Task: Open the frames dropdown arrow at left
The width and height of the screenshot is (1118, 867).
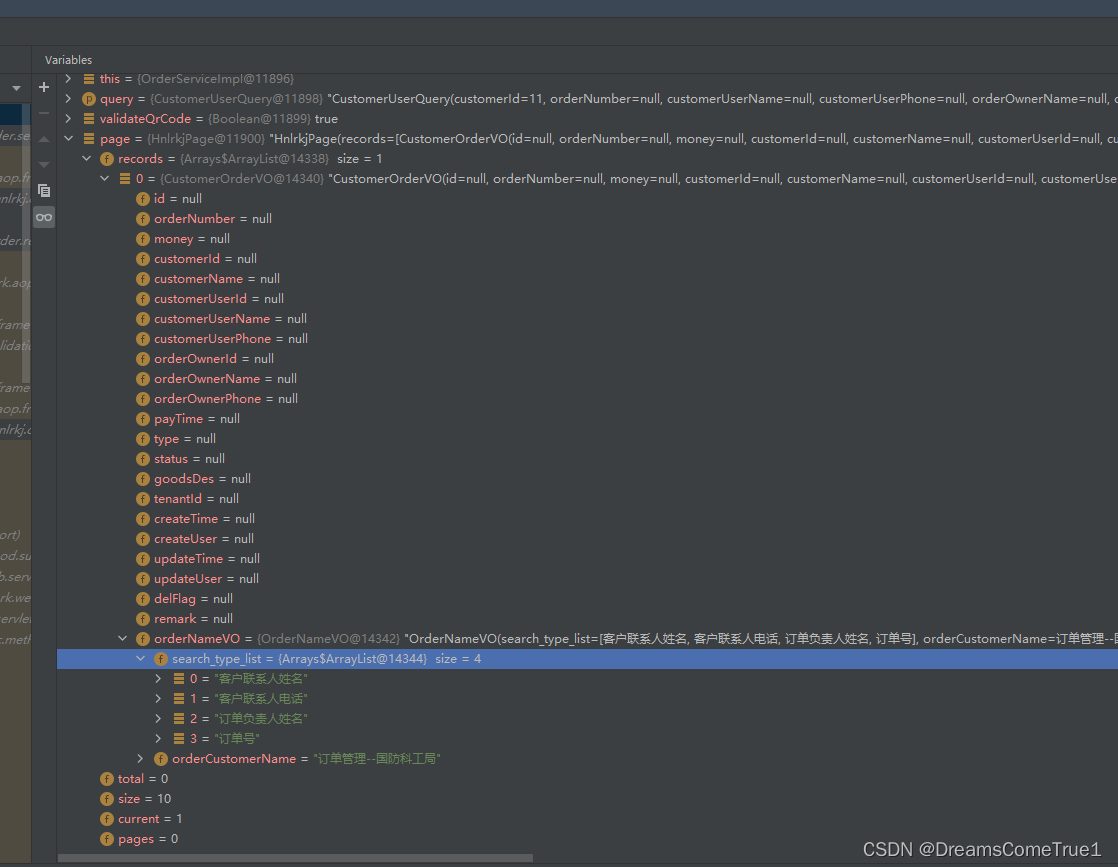Action: [16, 88]
